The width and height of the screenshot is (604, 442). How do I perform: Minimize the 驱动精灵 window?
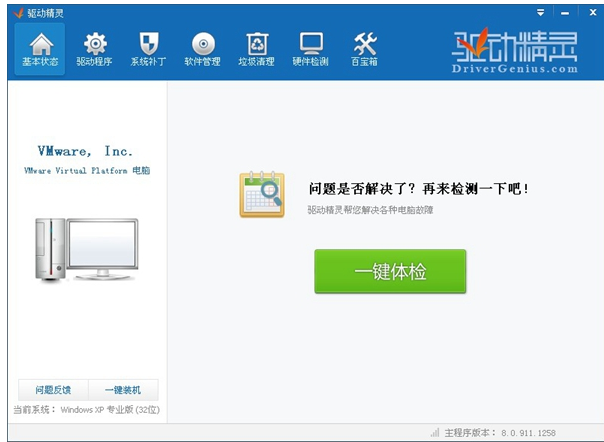564,12
